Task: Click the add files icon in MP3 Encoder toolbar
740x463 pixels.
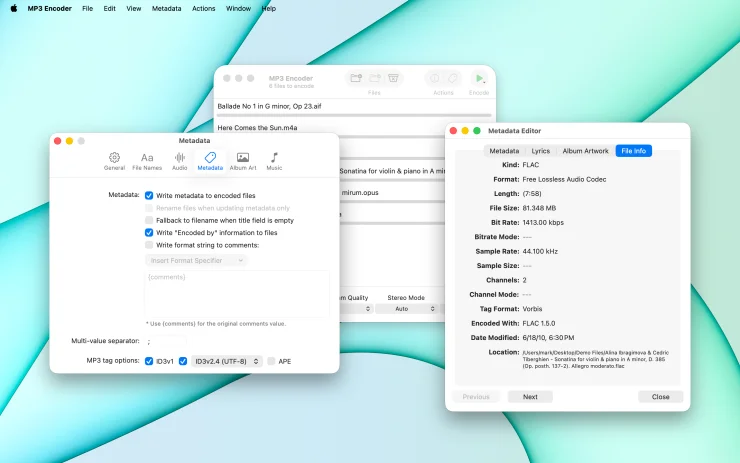Action: click(x=356, y=78)
